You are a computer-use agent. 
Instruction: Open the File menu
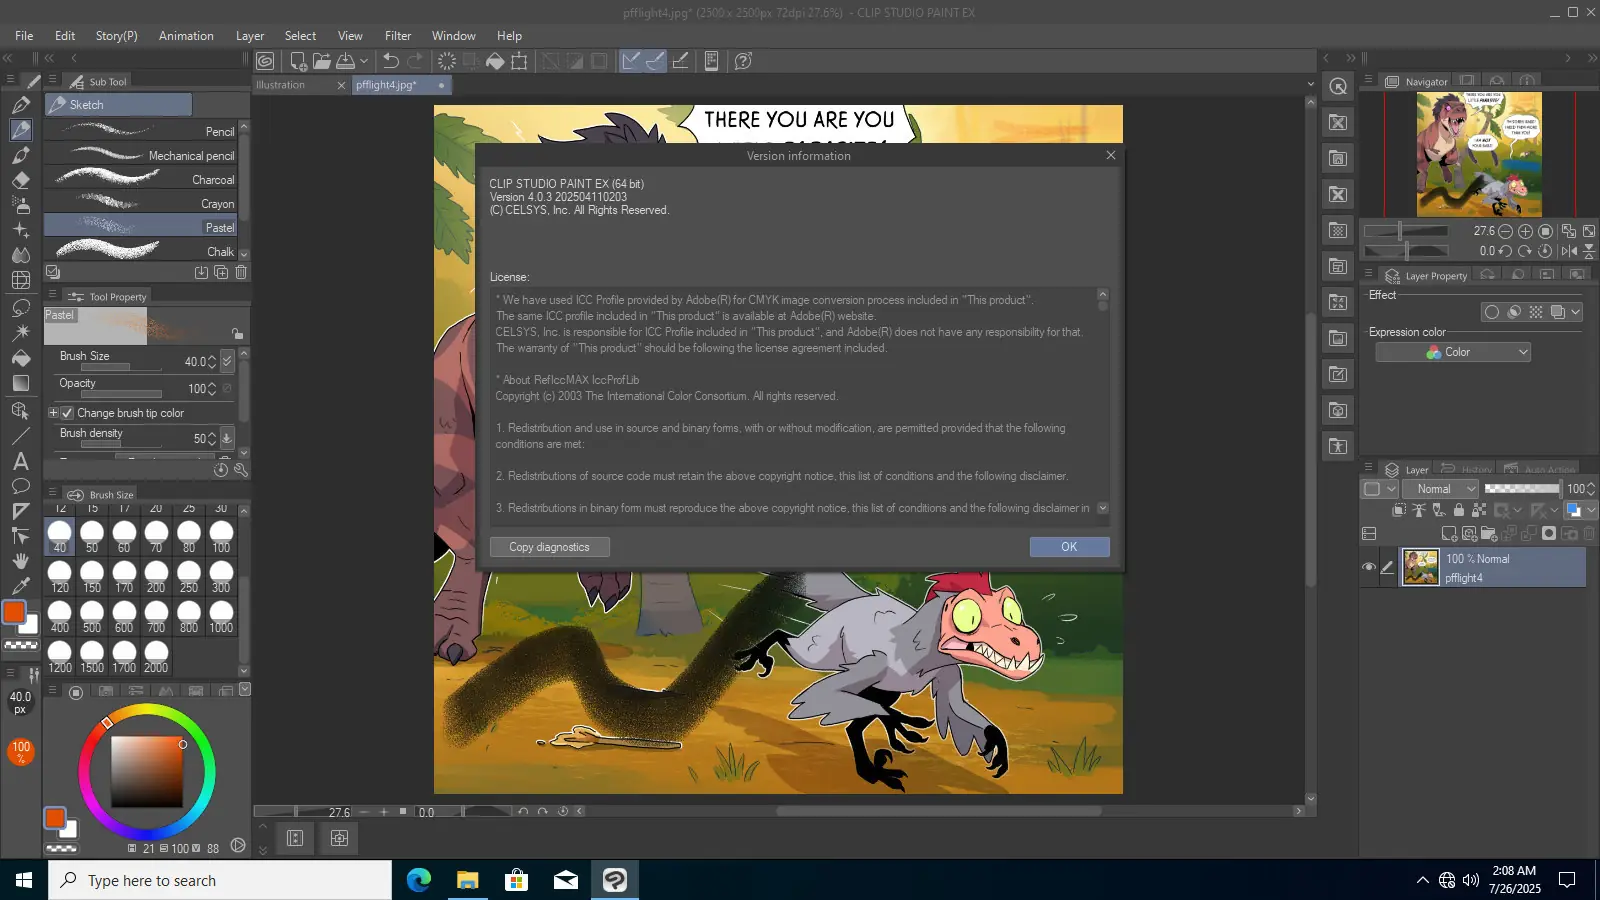click(x=24, y=36)
